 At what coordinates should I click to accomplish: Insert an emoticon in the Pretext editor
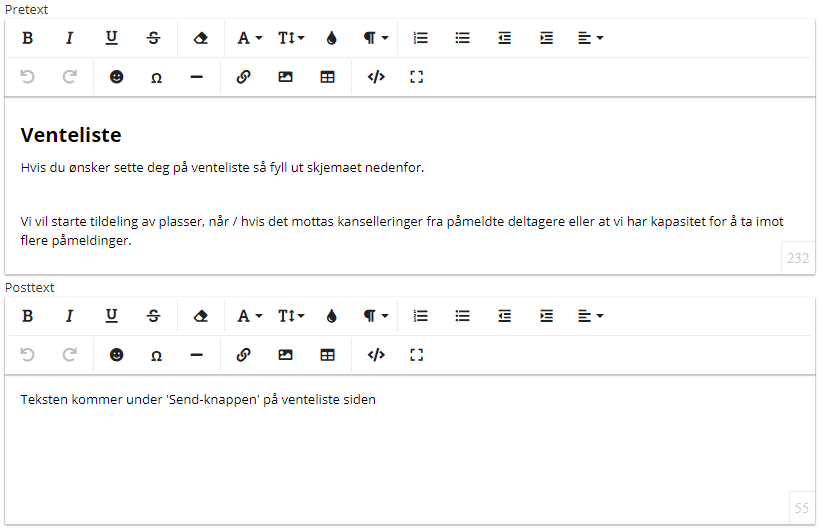pyautogui.click(x=117, y=77)
